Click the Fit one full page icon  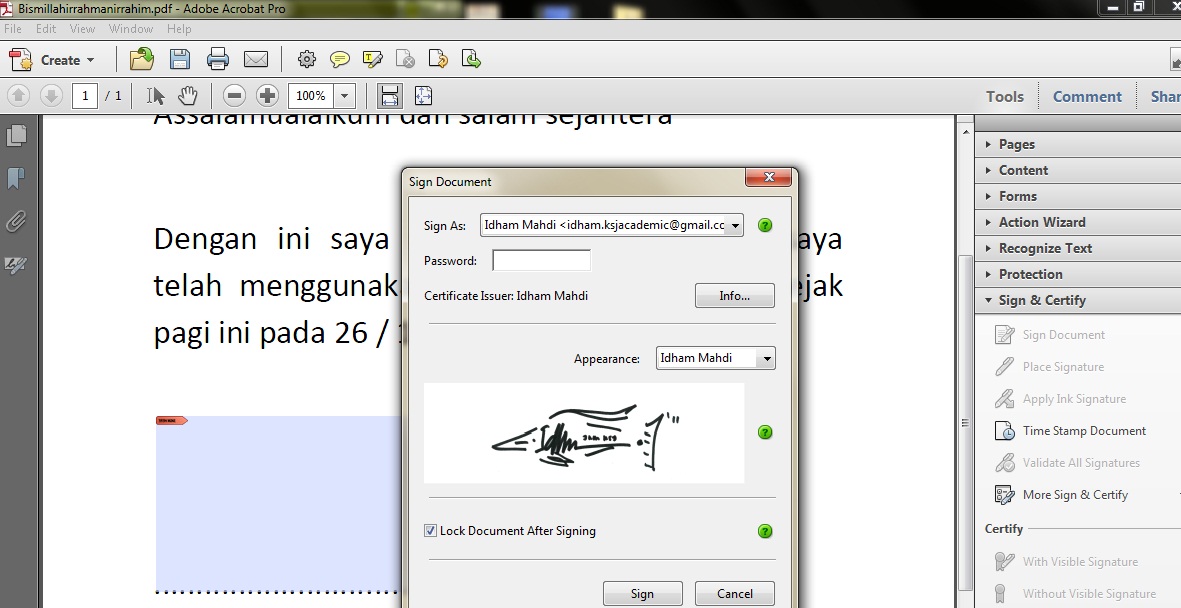click(x=423, y=96)
